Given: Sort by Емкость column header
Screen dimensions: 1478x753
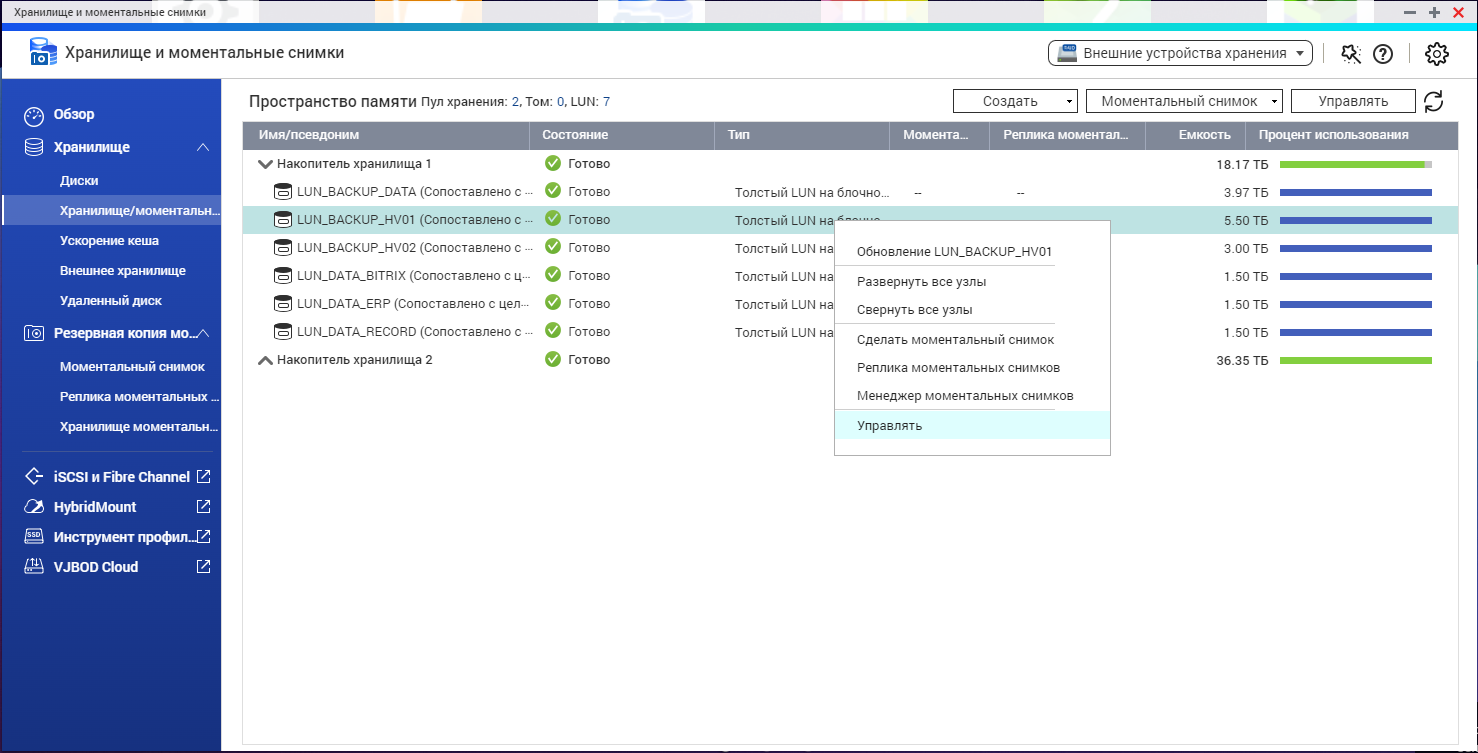Looking at the screenshot, I should pos(1195,135).
